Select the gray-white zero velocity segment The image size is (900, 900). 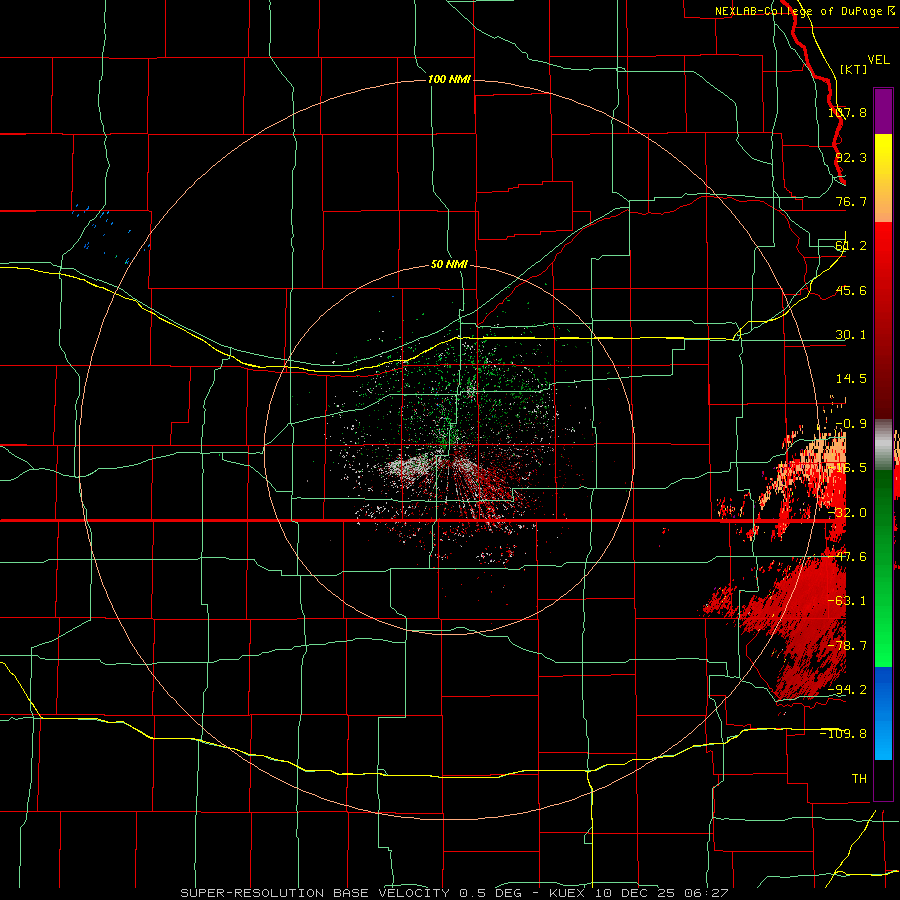(883, 445)
